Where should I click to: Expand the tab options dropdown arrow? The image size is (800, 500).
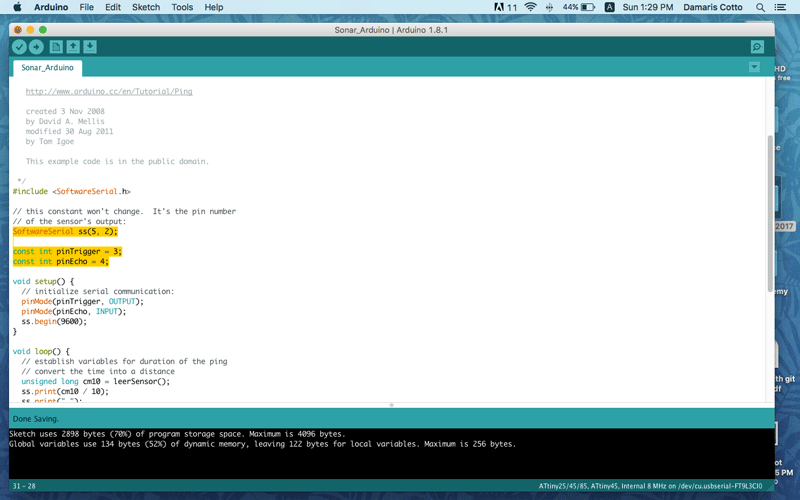click(754, 67)
